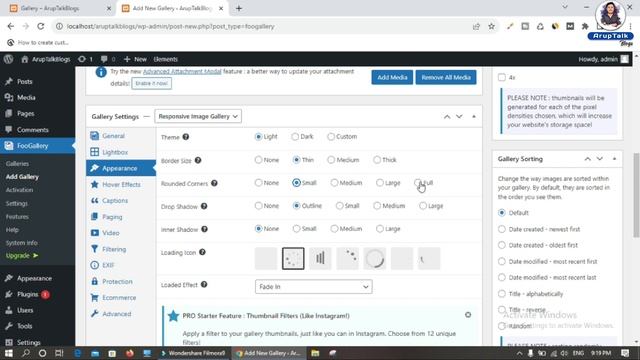Open the Lightbox settings tab

pyautogui.click(x=115, y=152)
